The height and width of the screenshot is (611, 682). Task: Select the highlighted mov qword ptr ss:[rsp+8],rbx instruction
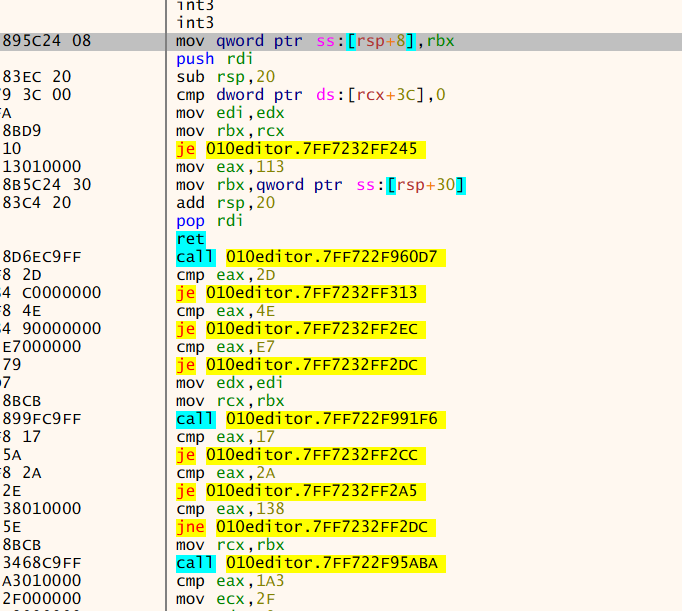coord(315,41)
